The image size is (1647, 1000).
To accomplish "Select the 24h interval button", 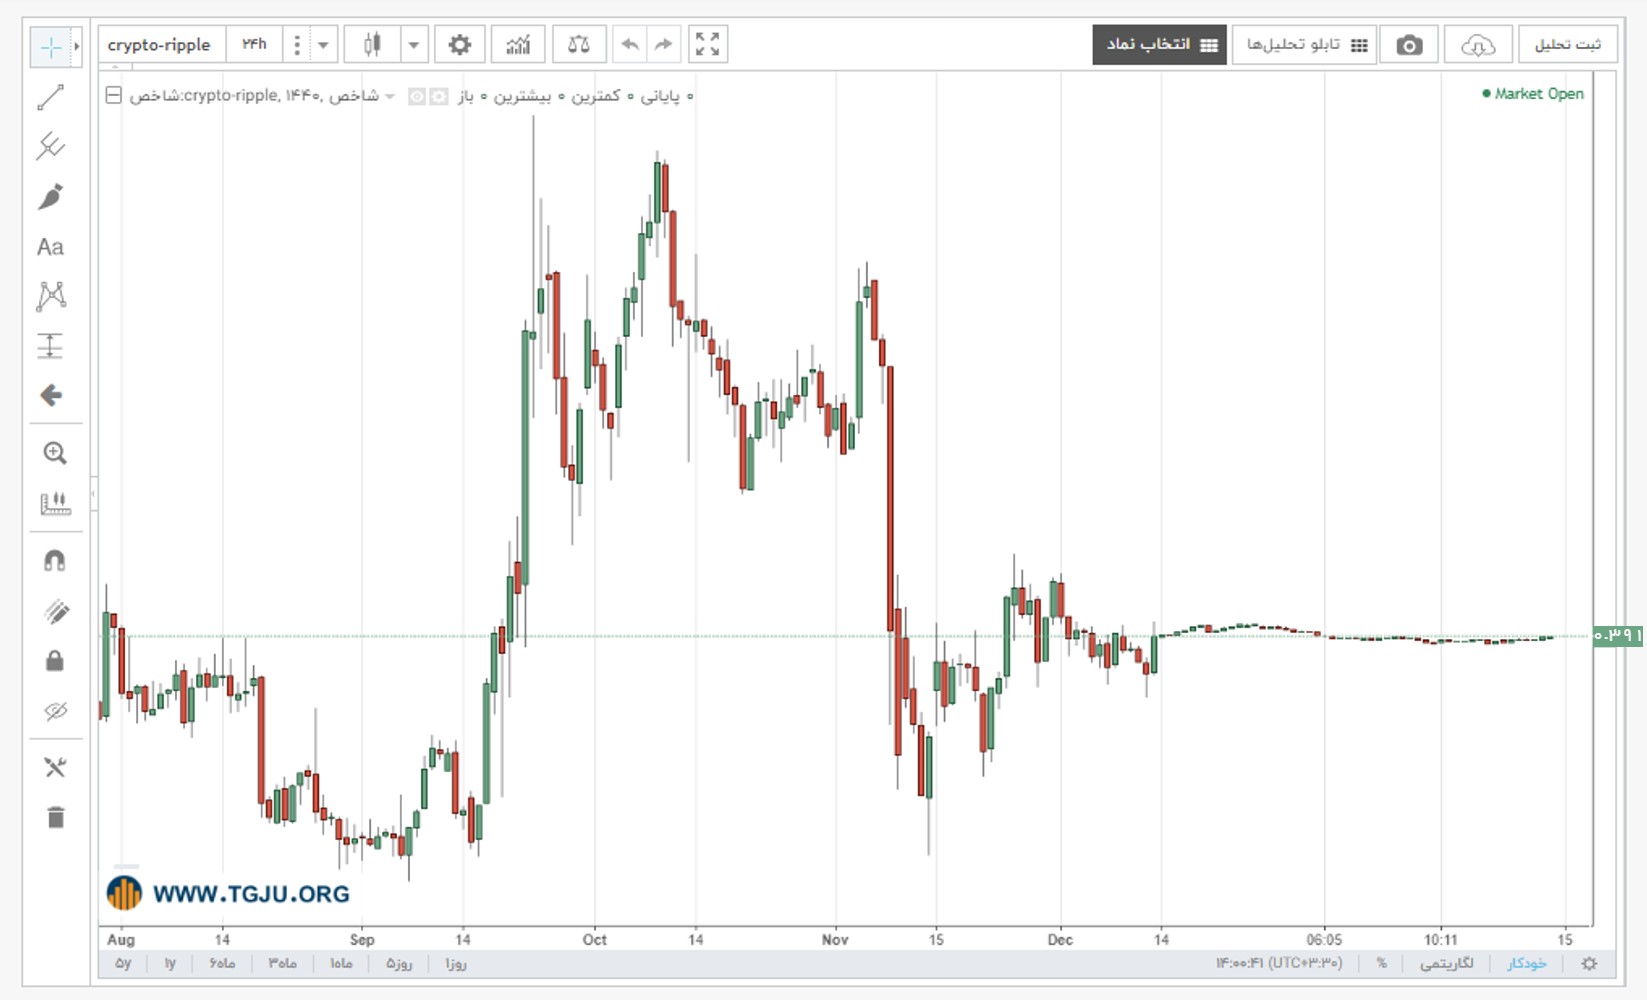I will (x=254, y=45).
